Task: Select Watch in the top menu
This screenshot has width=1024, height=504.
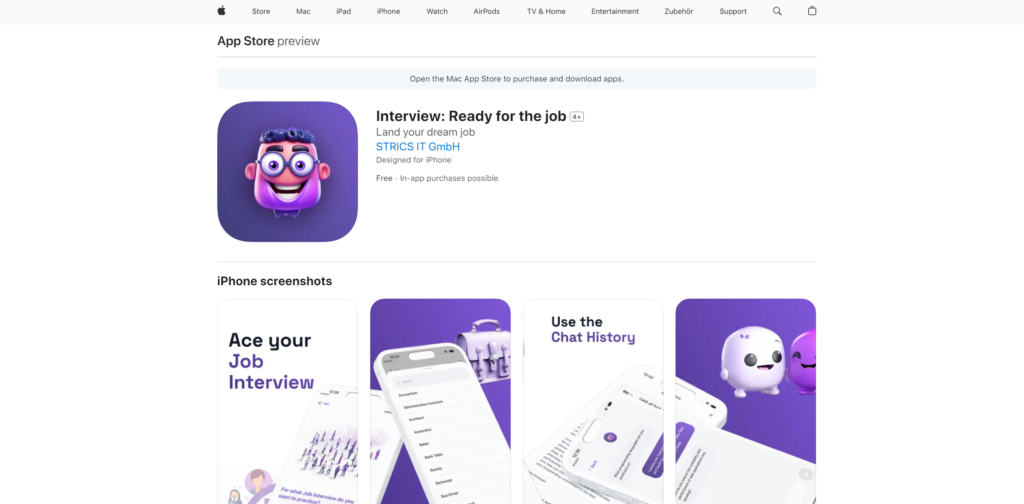Action: [x=437, y=11]
